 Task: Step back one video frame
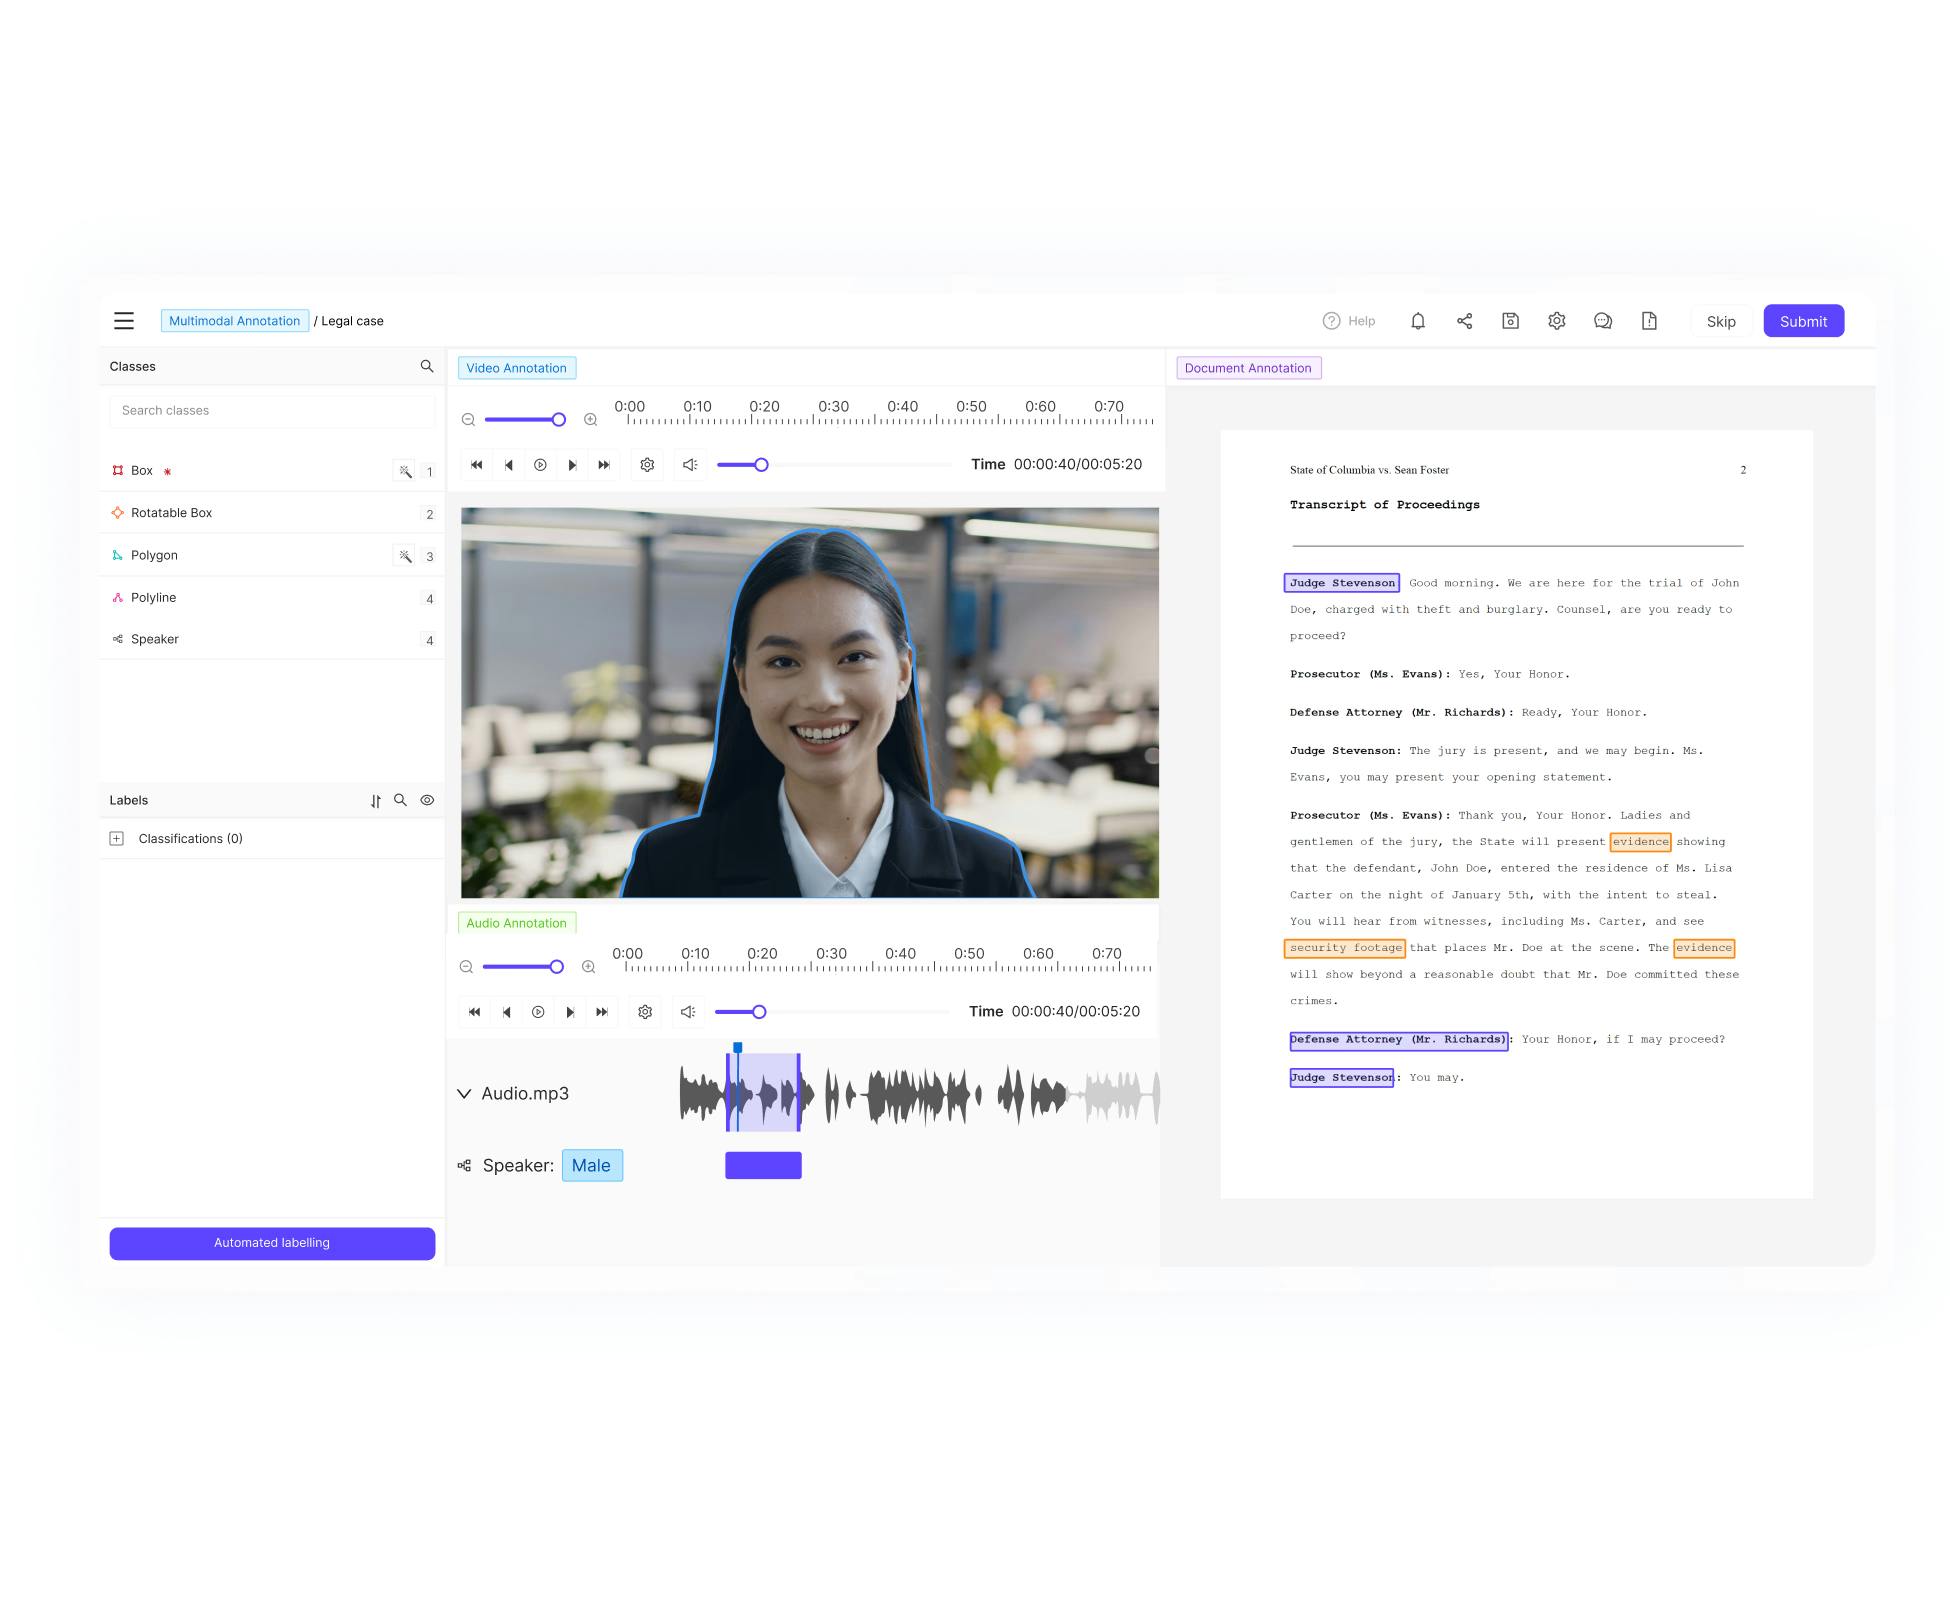coord(509,465)
